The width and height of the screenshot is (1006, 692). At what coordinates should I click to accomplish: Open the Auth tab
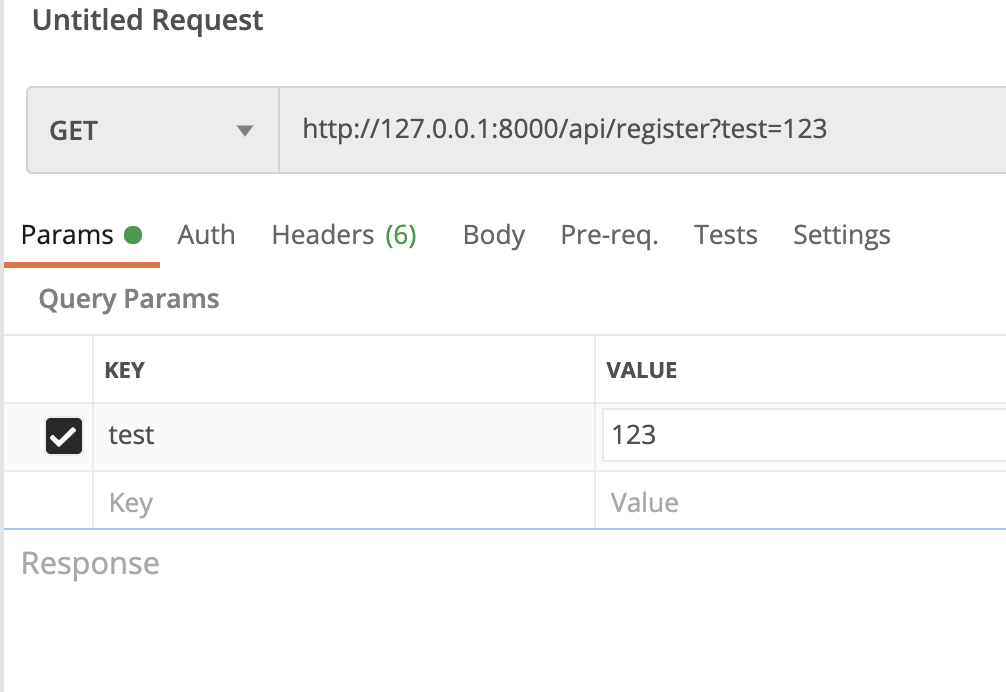click(206, 235)
